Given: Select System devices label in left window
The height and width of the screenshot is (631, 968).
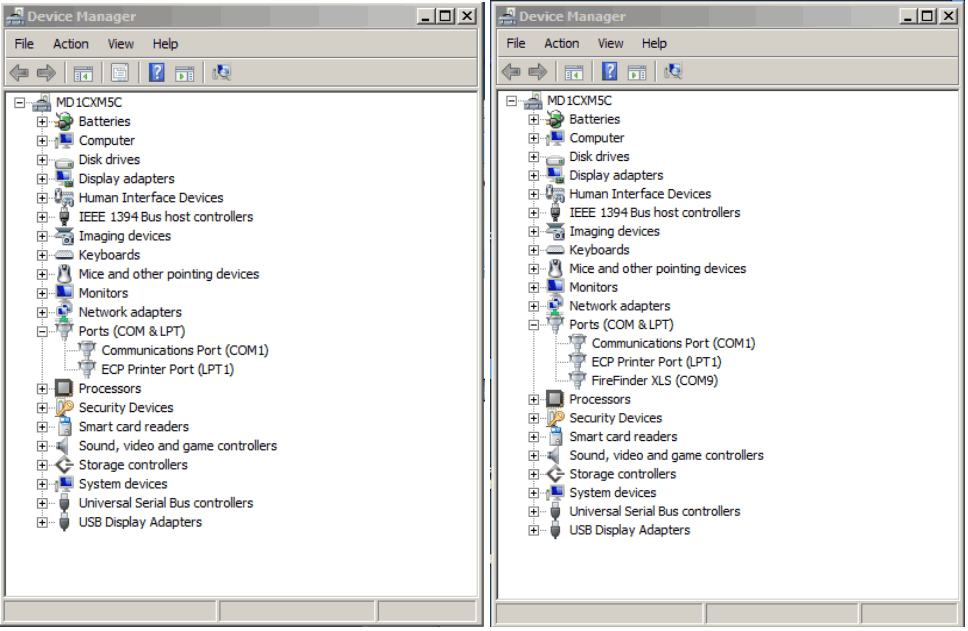Looking at the screenshot, I should 123,484.
